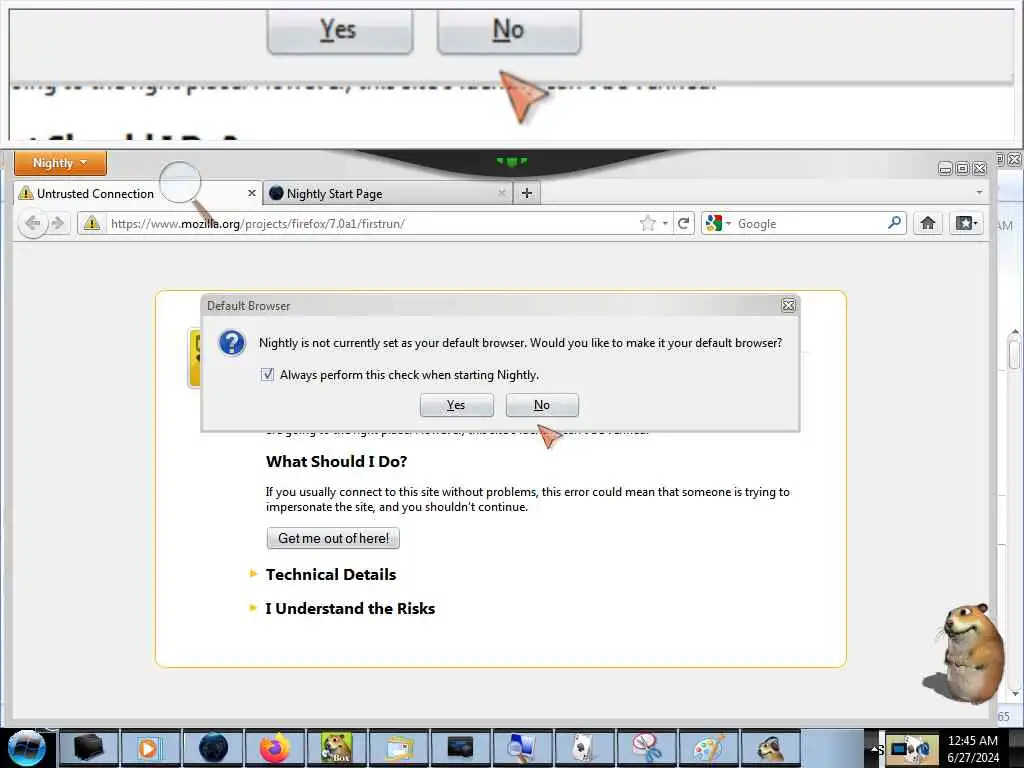Open the search engine selector dropdown arrow

click(728, 223)
